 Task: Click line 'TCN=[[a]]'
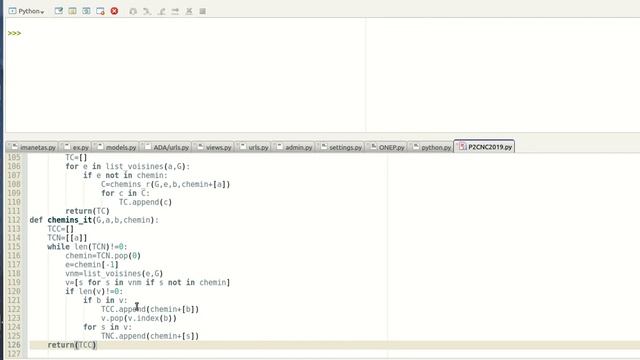tap(67, 238)
